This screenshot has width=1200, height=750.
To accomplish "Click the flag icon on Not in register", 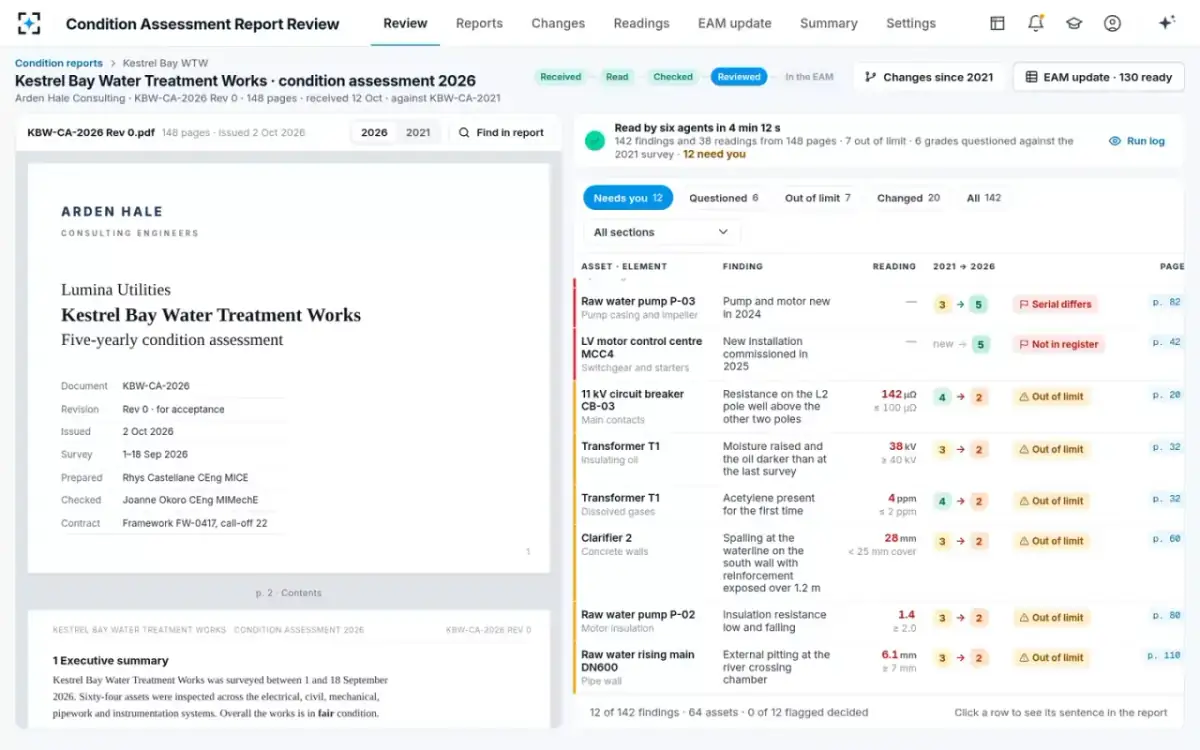I will 1023,344.
